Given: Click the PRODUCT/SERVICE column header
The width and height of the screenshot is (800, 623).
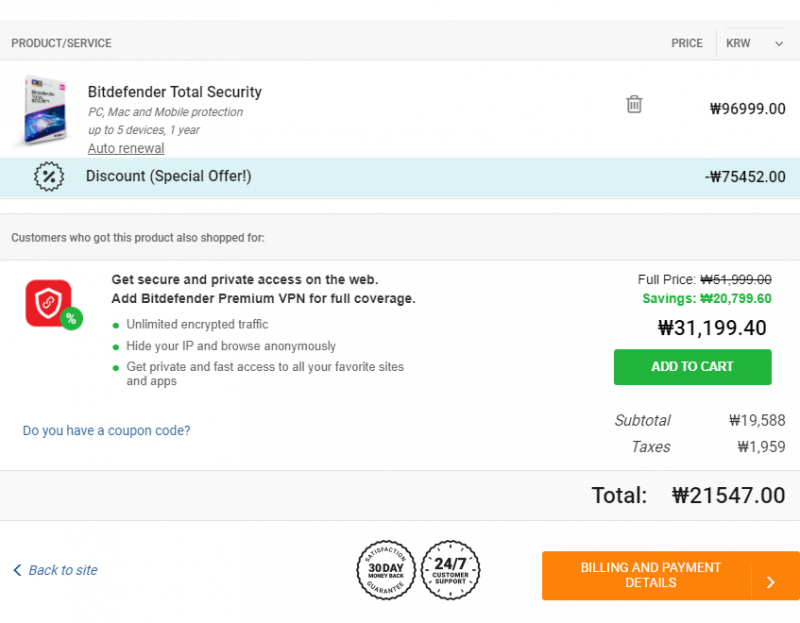Looking at the screenshot, I should tap(61, 43).
